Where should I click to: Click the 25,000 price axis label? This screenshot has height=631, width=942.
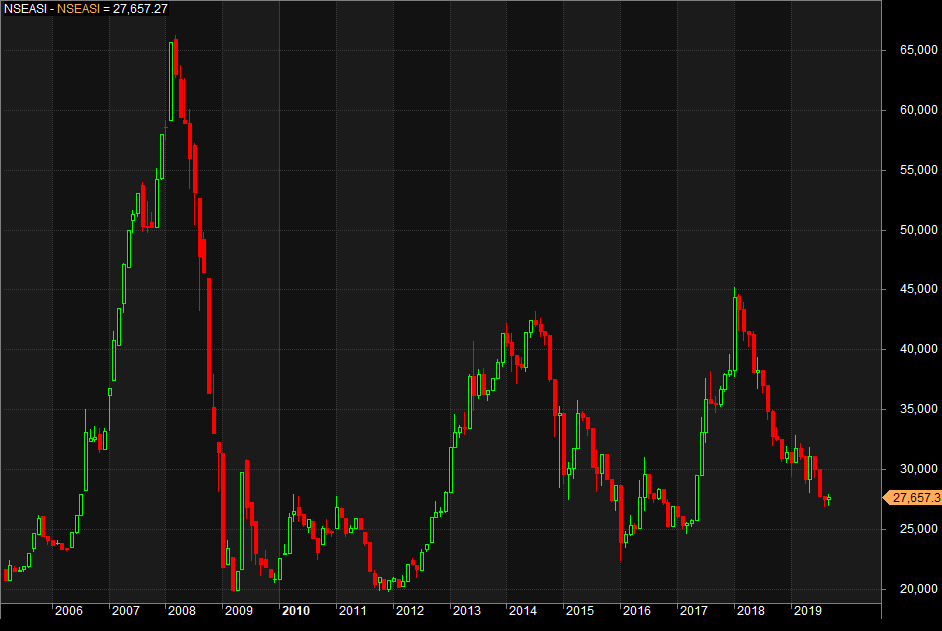(918, 529)
